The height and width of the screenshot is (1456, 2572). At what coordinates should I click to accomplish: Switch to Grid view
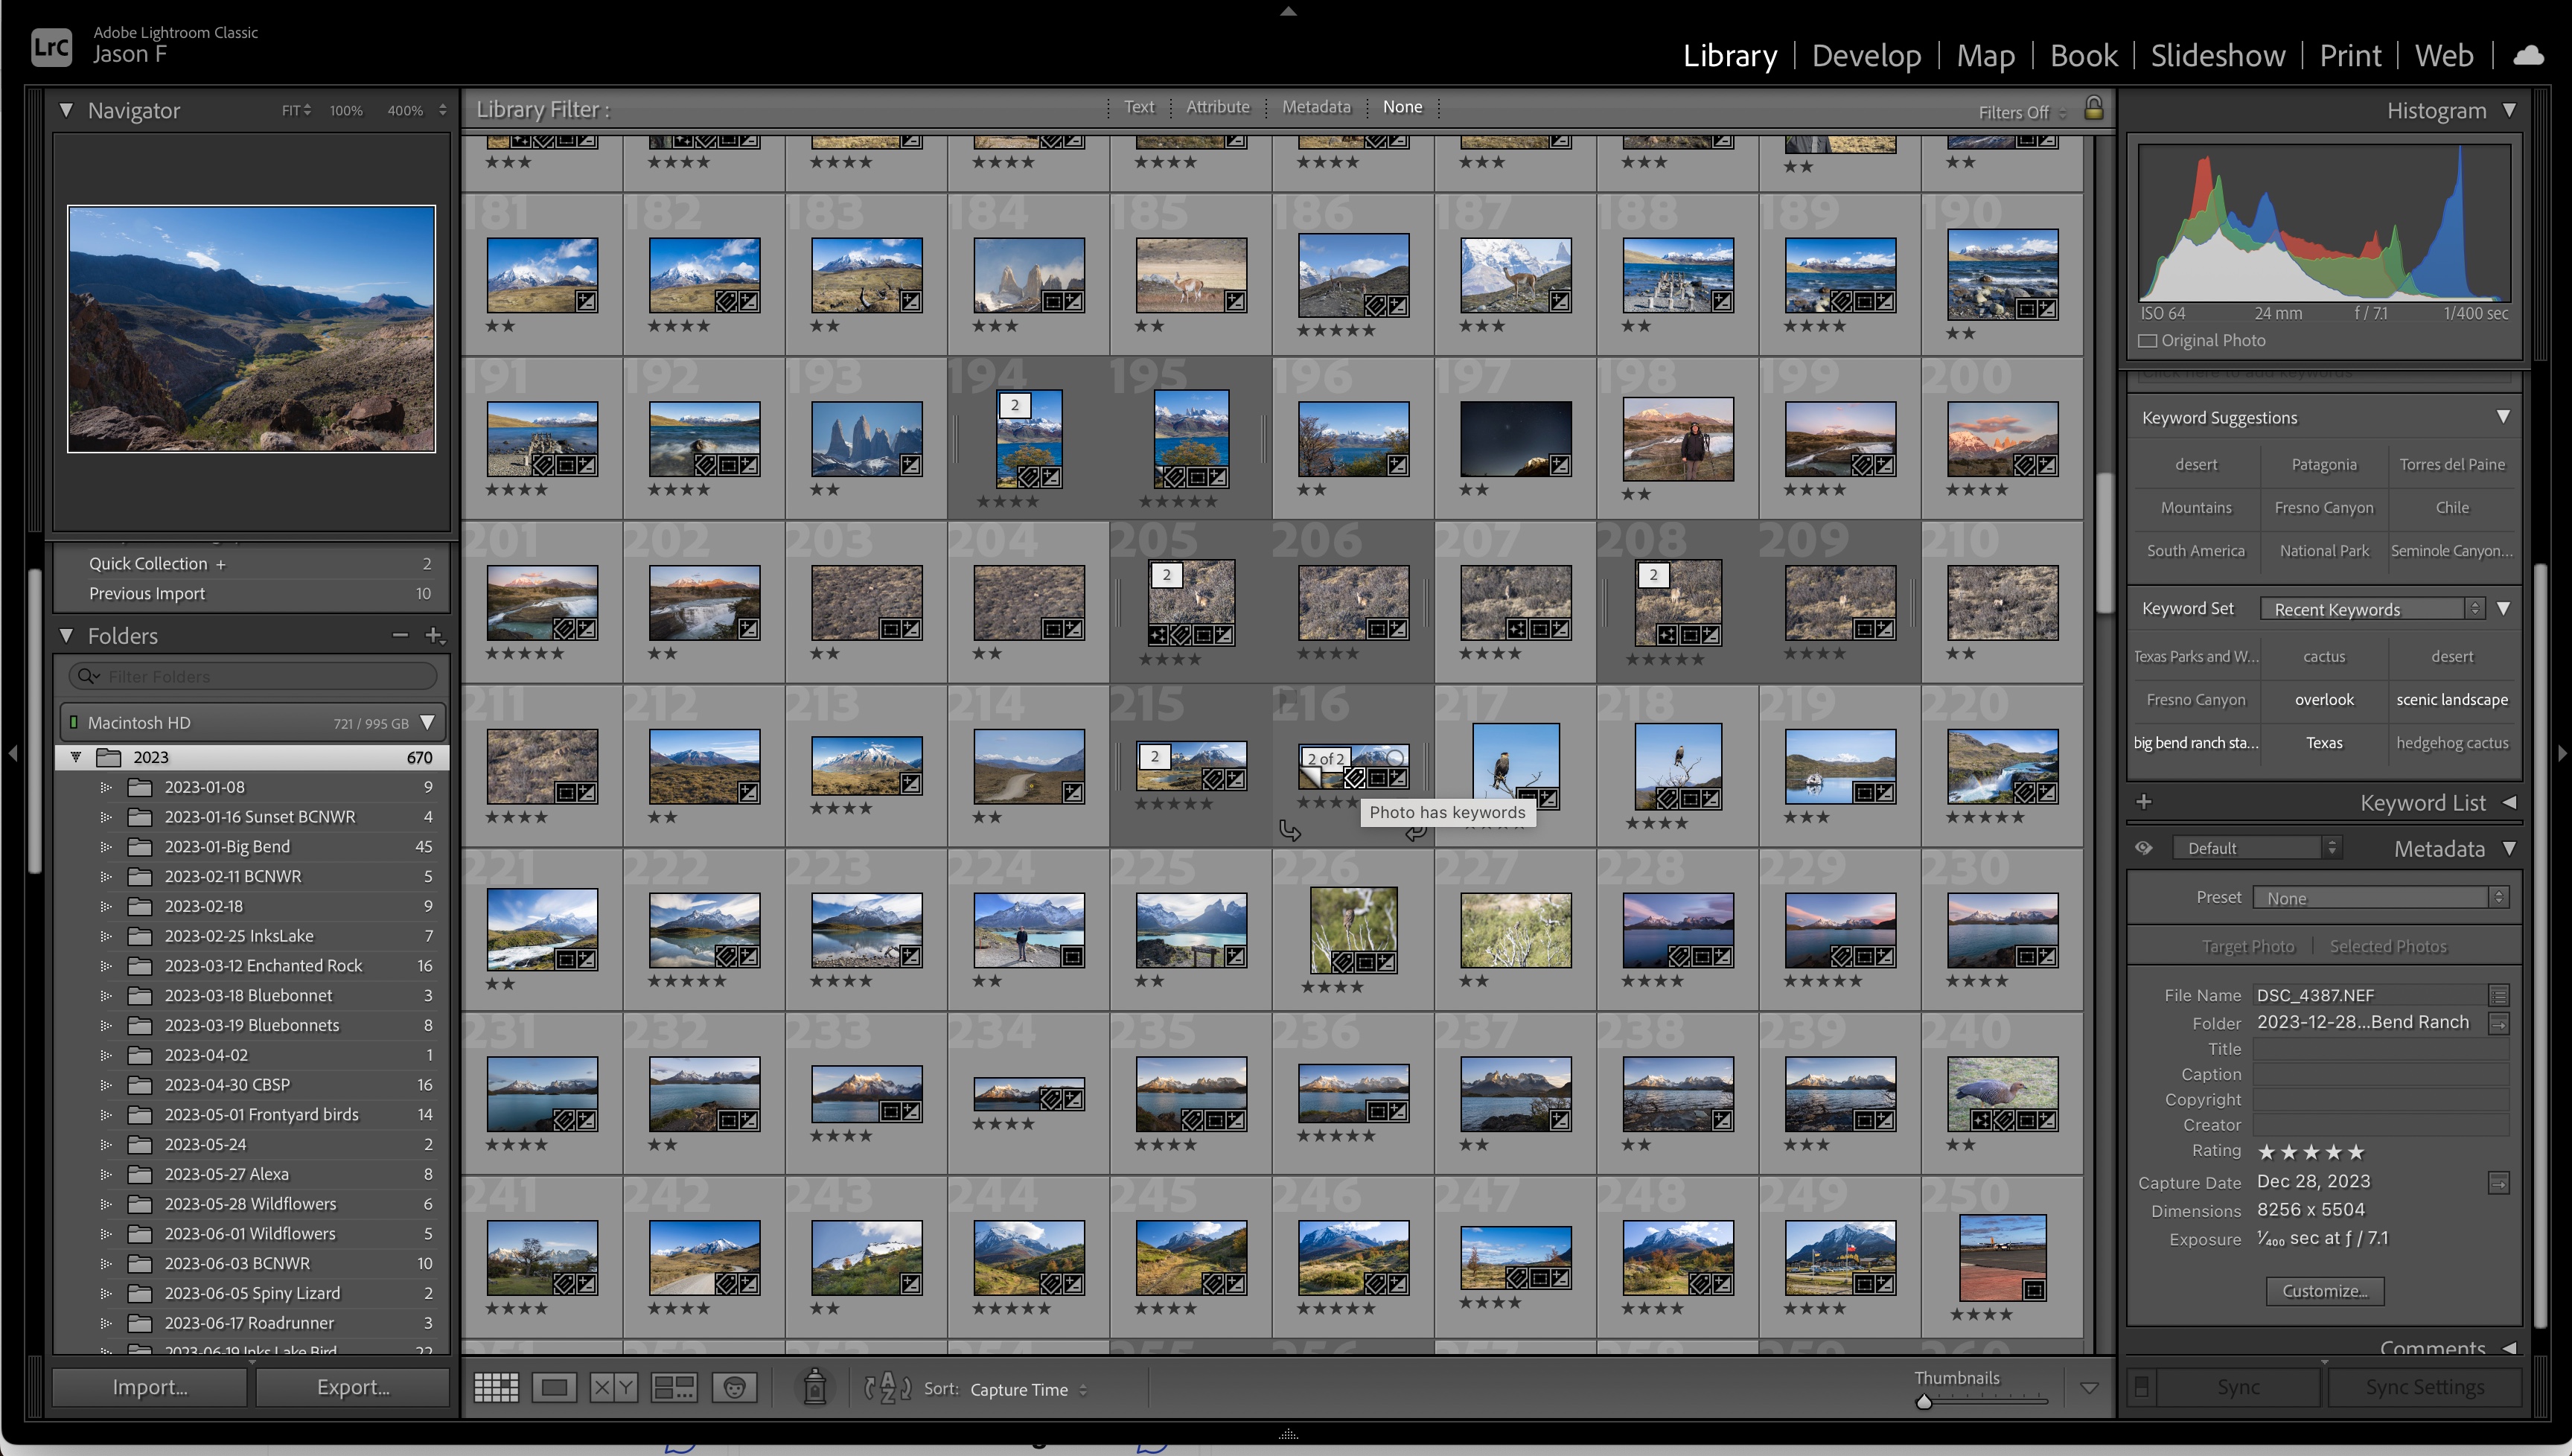(x=496, y=1388)
